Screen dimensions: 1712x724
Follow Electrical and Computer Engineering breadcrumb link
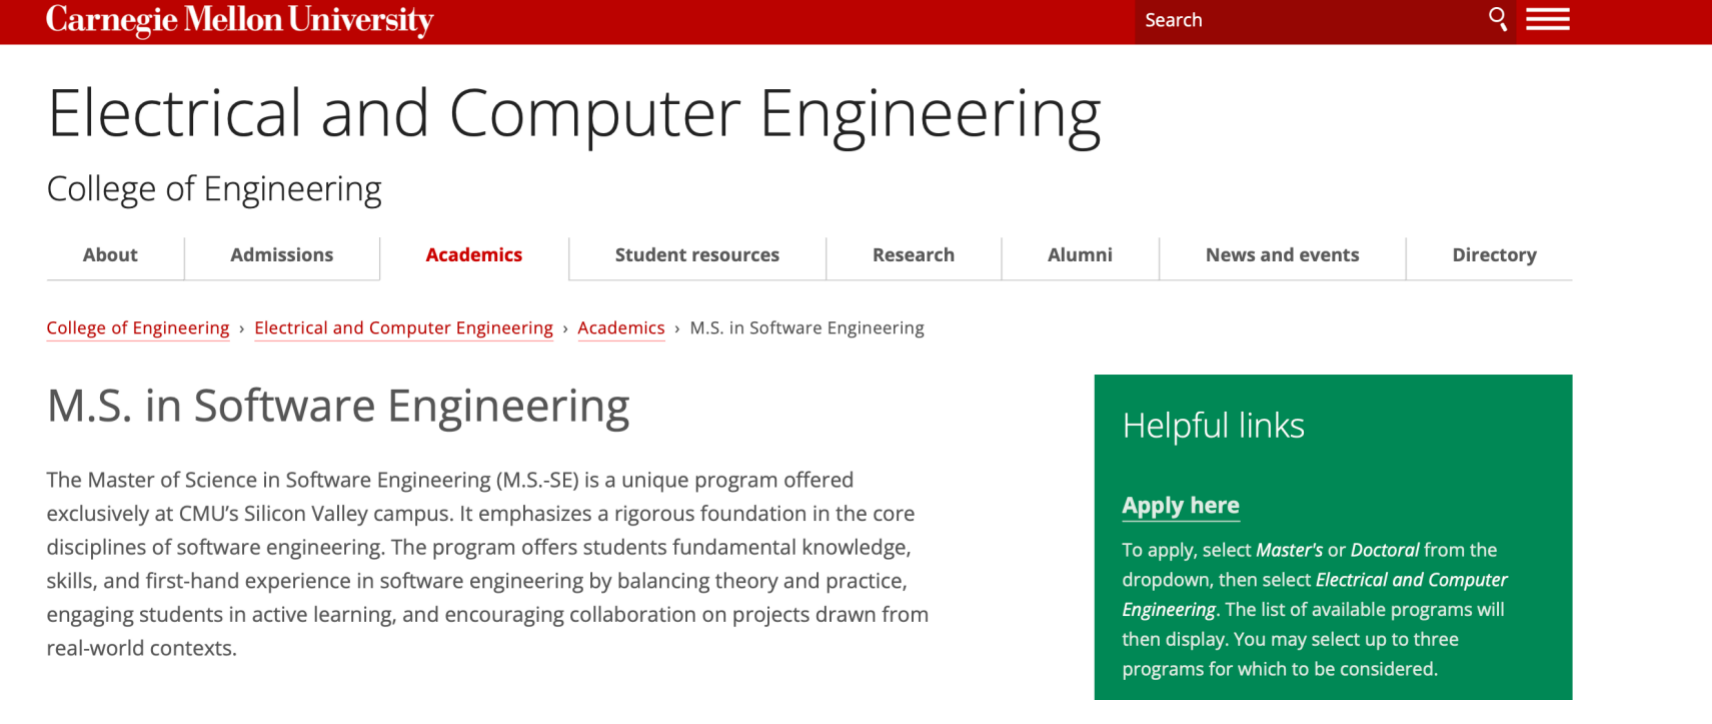coord(403,328)
